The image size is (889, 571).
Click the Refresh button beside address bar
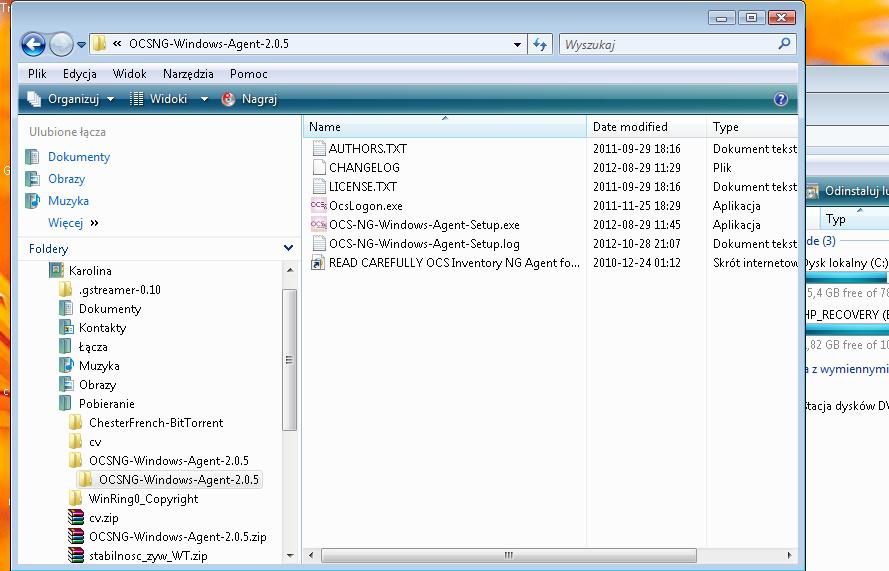tap(540, 44)
